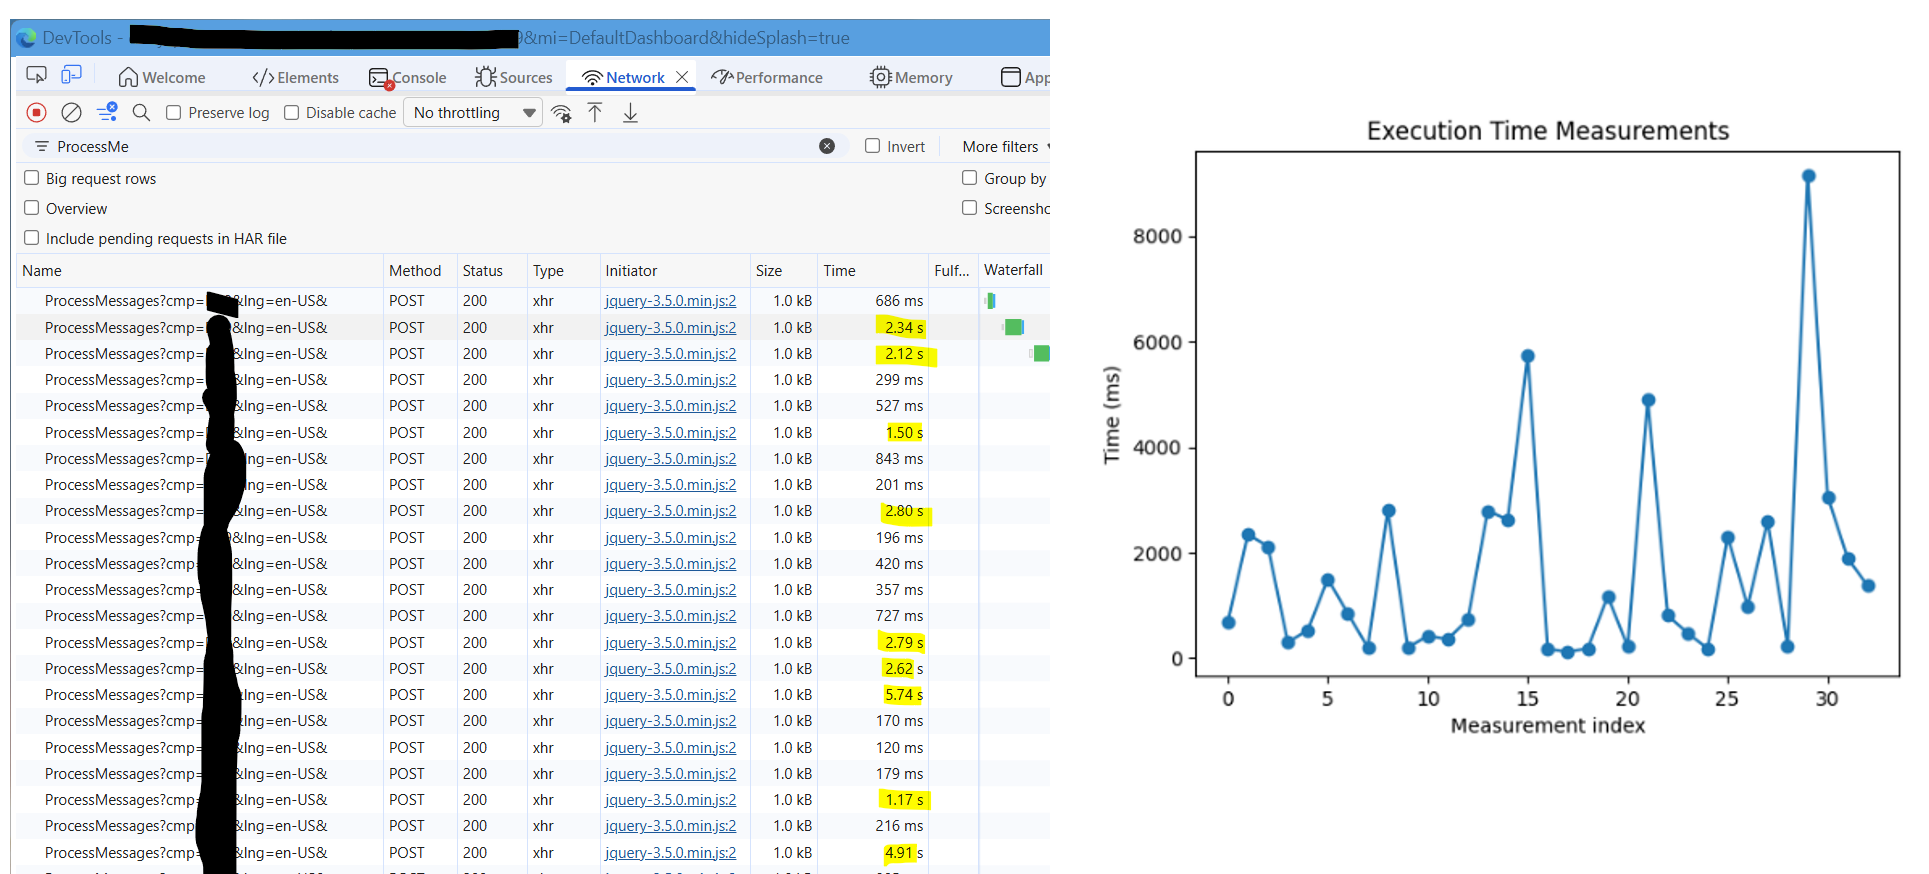The width and height of the screenshot is (1929, 874).
Task: Switch to the Console tab
Action: point(408,78)
